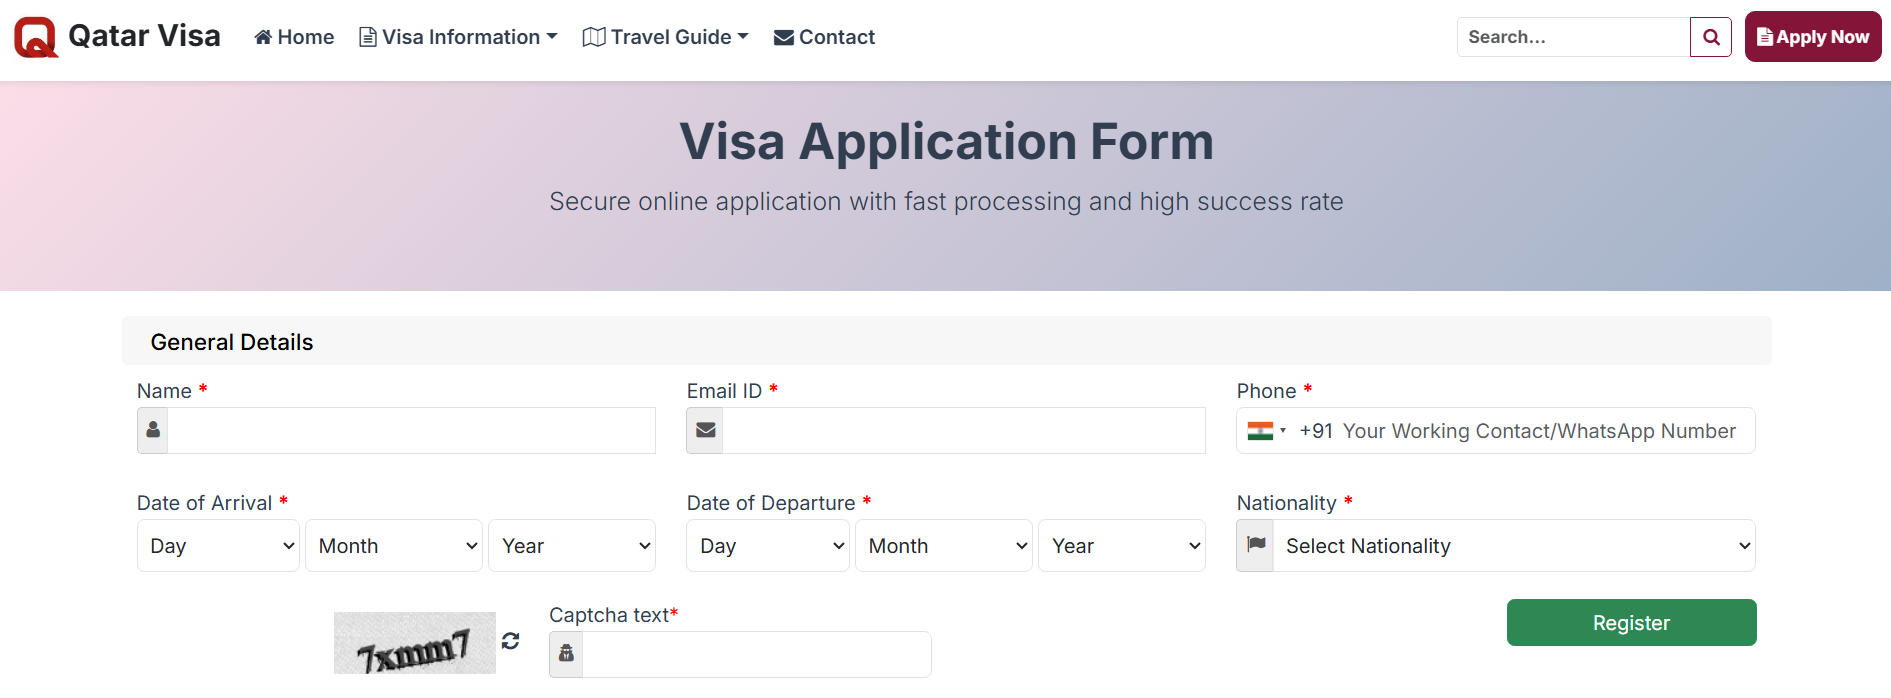Viewport: 1891px width, 698px height.
Task: Click the Qatar Visa logo icon
Action: click(36, 37)
